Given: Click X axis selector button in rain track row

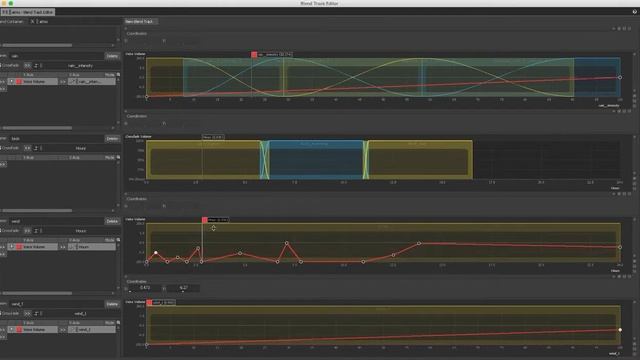Looking at the screenshot, I should click(x=63, y=82).
